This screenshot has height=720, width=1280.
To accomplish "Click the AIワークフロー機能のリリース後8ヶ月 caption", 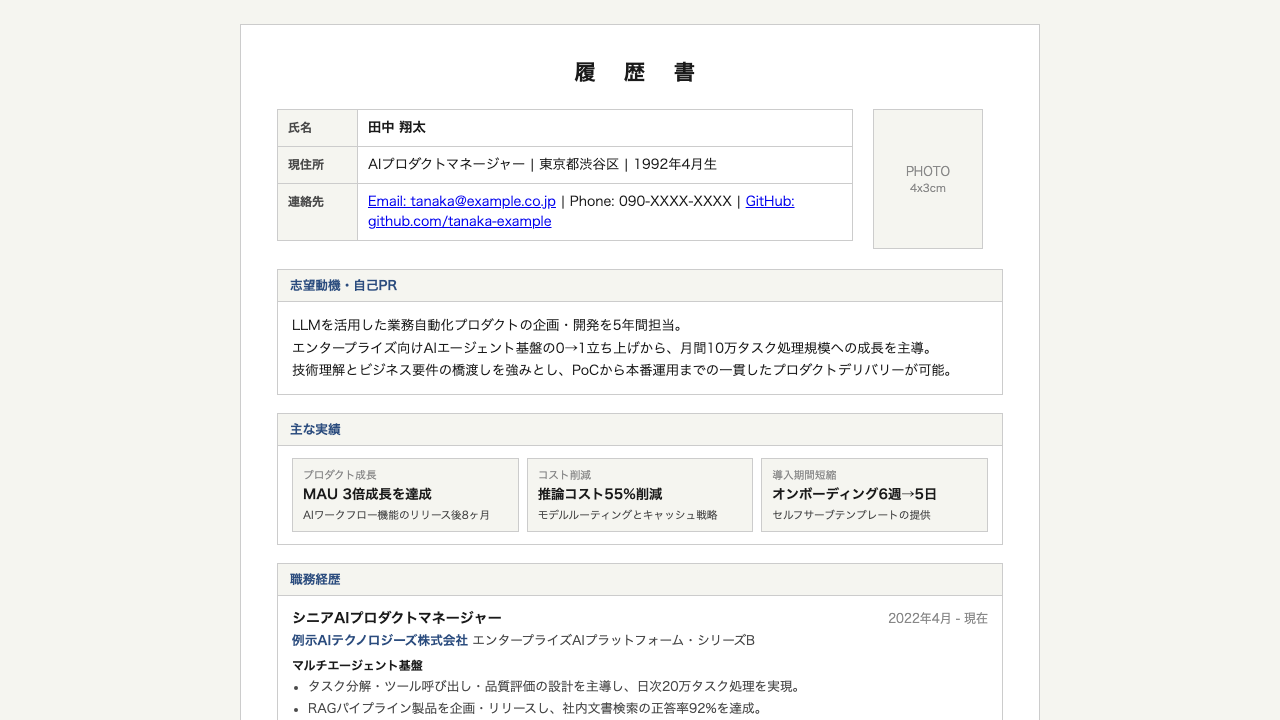I will coord(397,515).
